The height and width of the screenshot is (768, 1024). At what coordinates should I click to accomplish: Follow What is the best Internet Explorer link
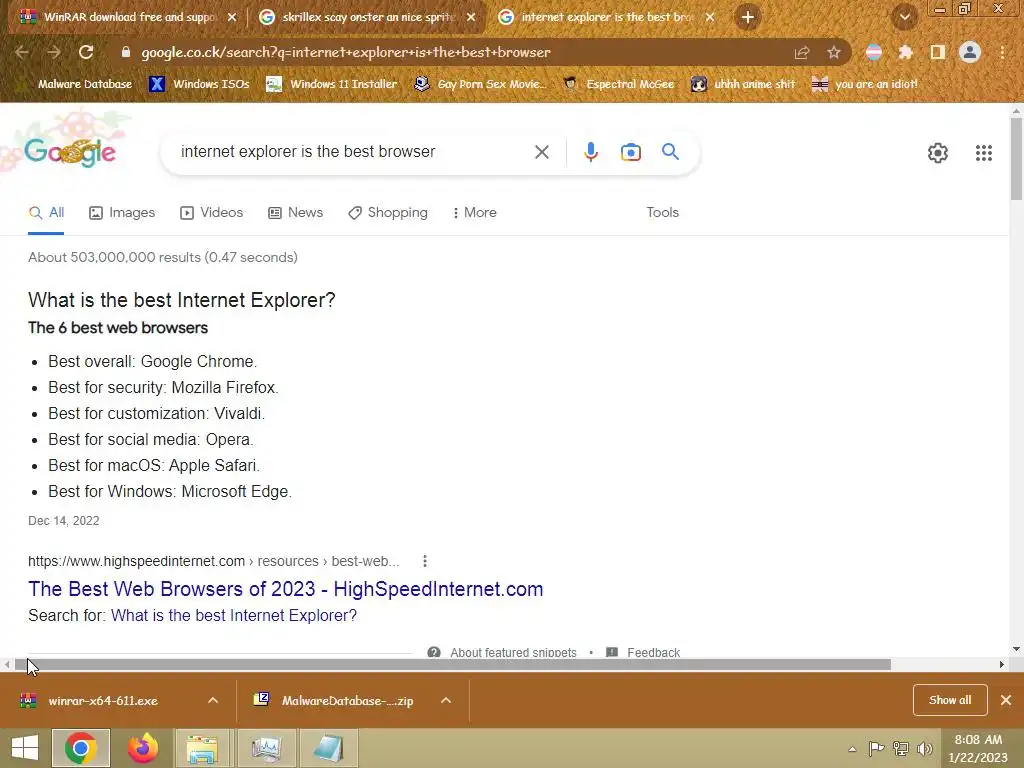[x=234, y=615]
